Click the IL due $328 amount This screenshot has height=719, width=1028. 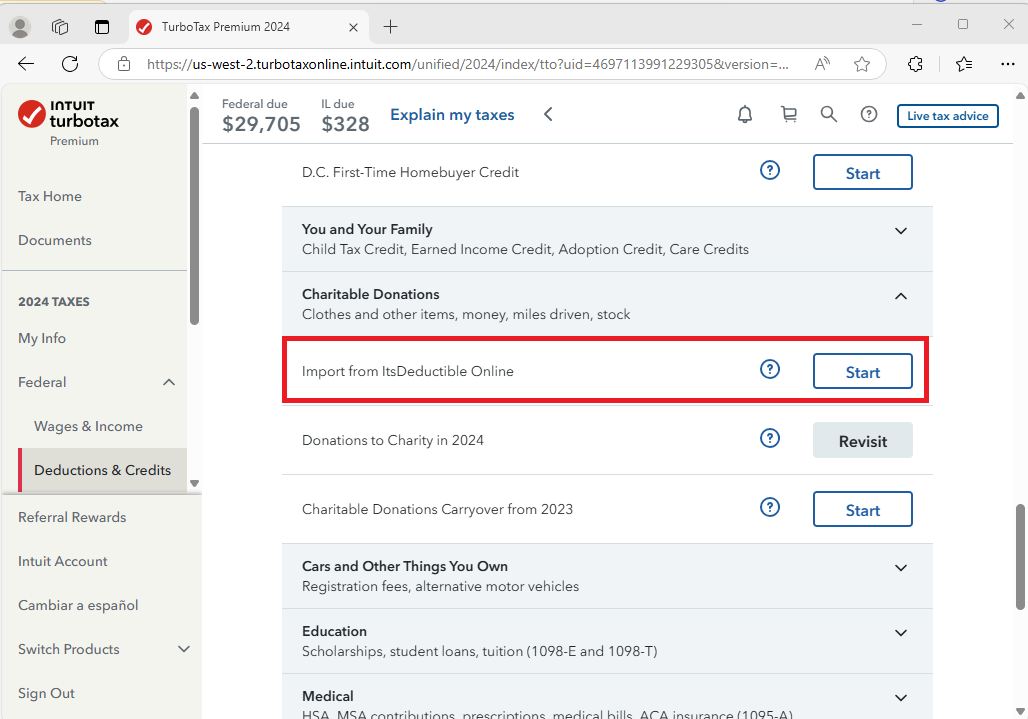click(x=345, y=123)
